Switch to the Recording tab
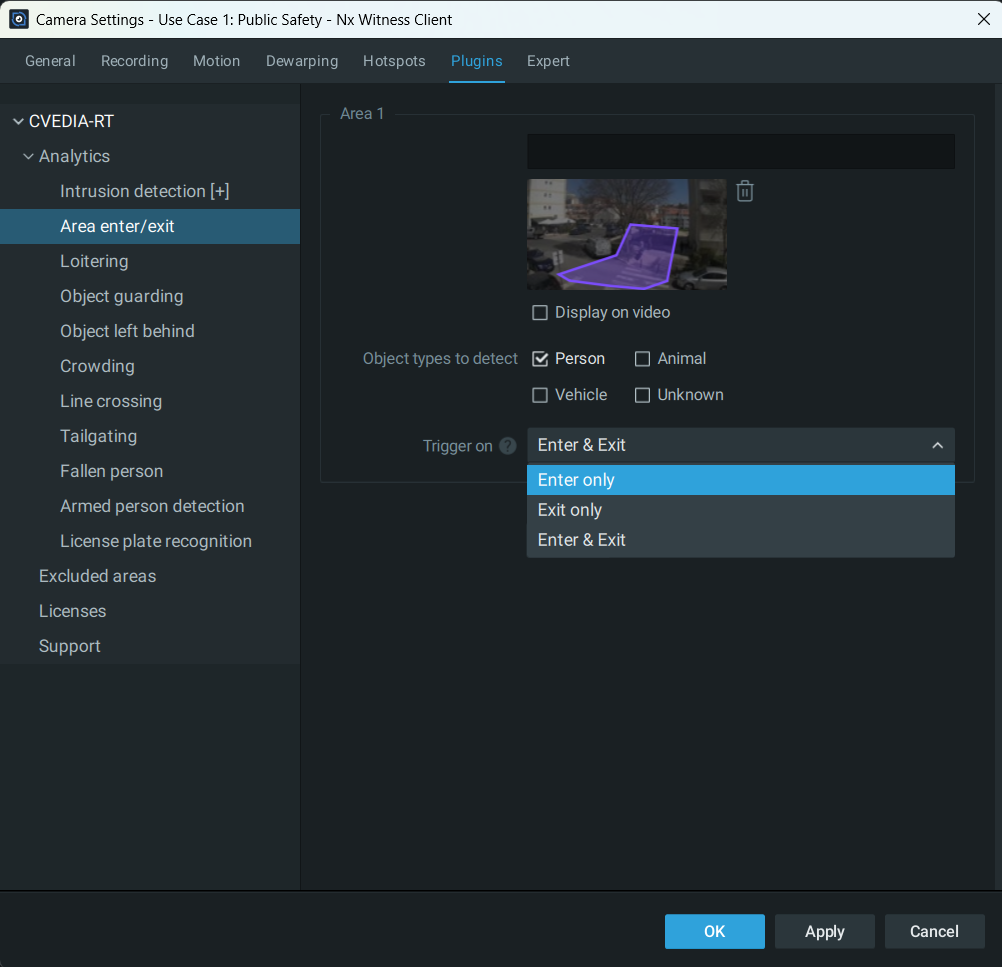Viewport: 1002px width, 967px height. point(134,61)
